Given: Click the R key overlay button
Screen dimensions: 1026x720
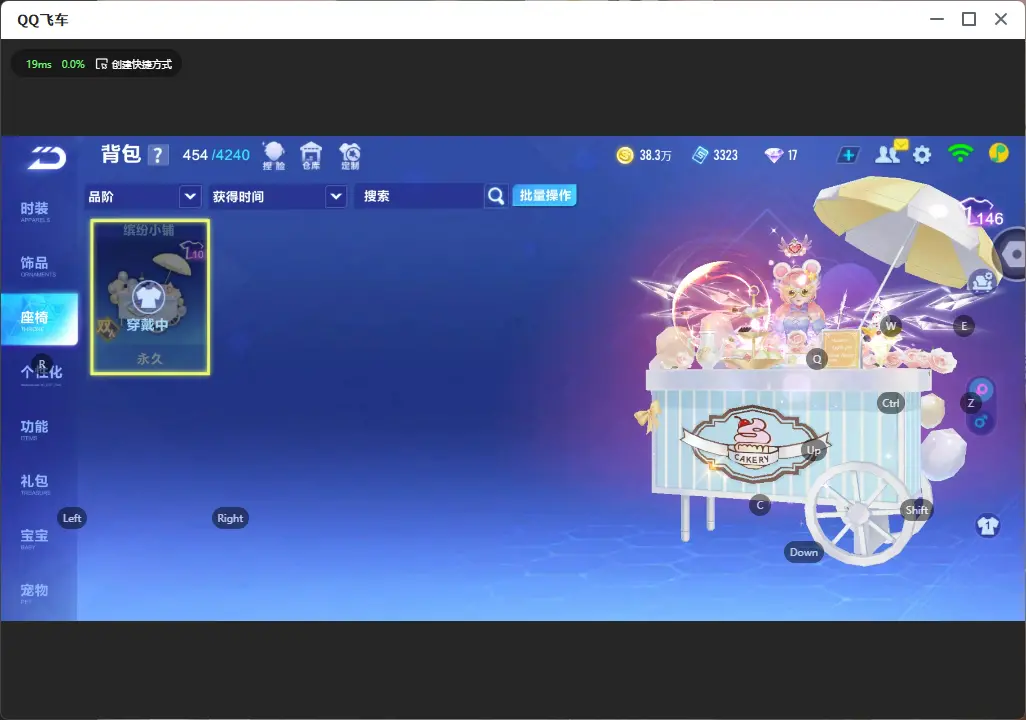Looking at the screenshot, I should click(x=42, y=364).
